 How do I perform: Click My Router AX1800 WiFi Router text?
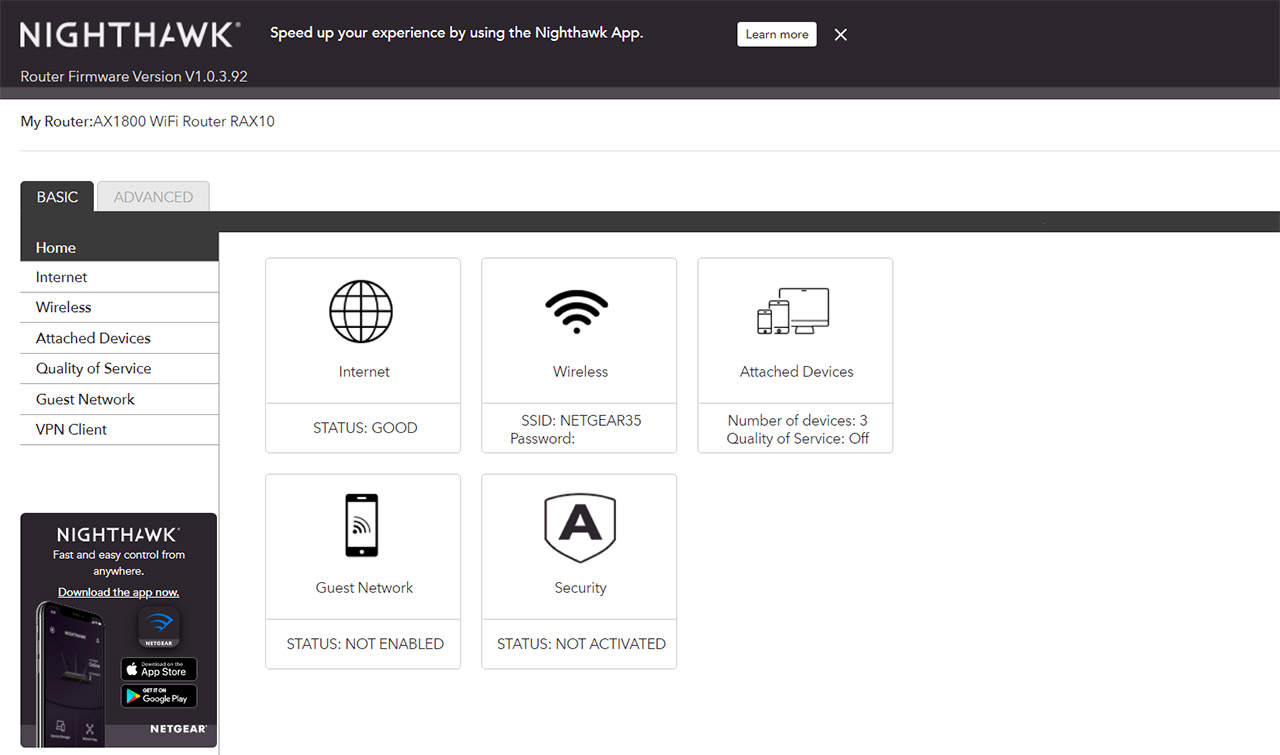click(147, 121)
